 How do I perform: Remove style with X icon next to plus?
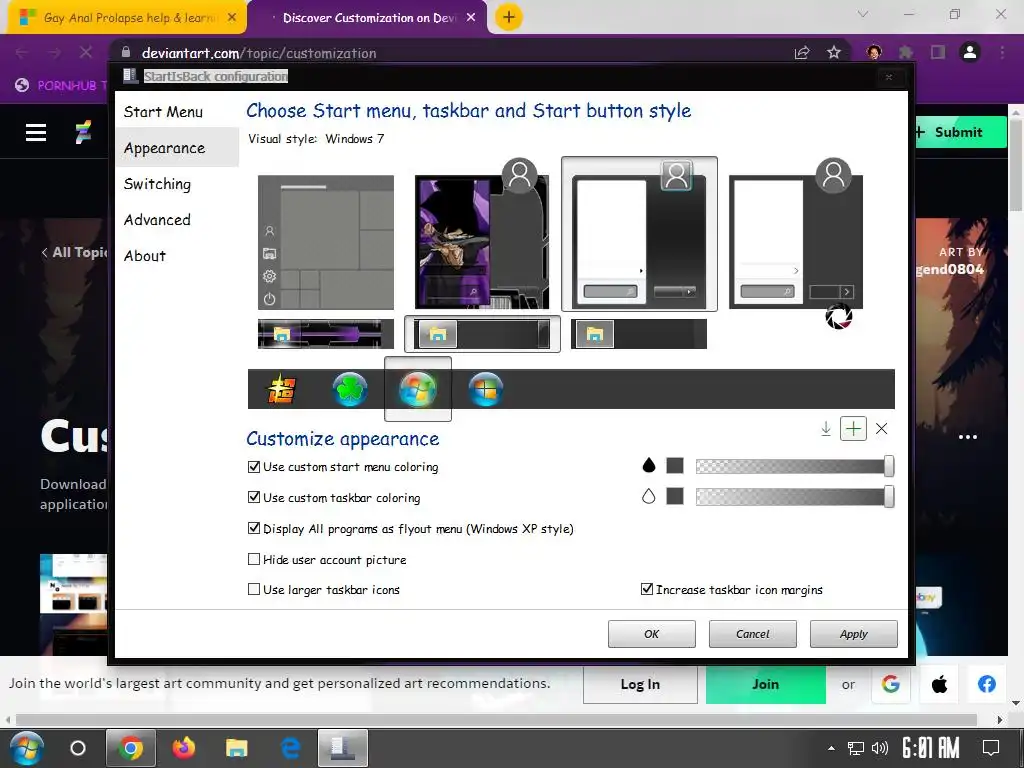tap(882, 428)
